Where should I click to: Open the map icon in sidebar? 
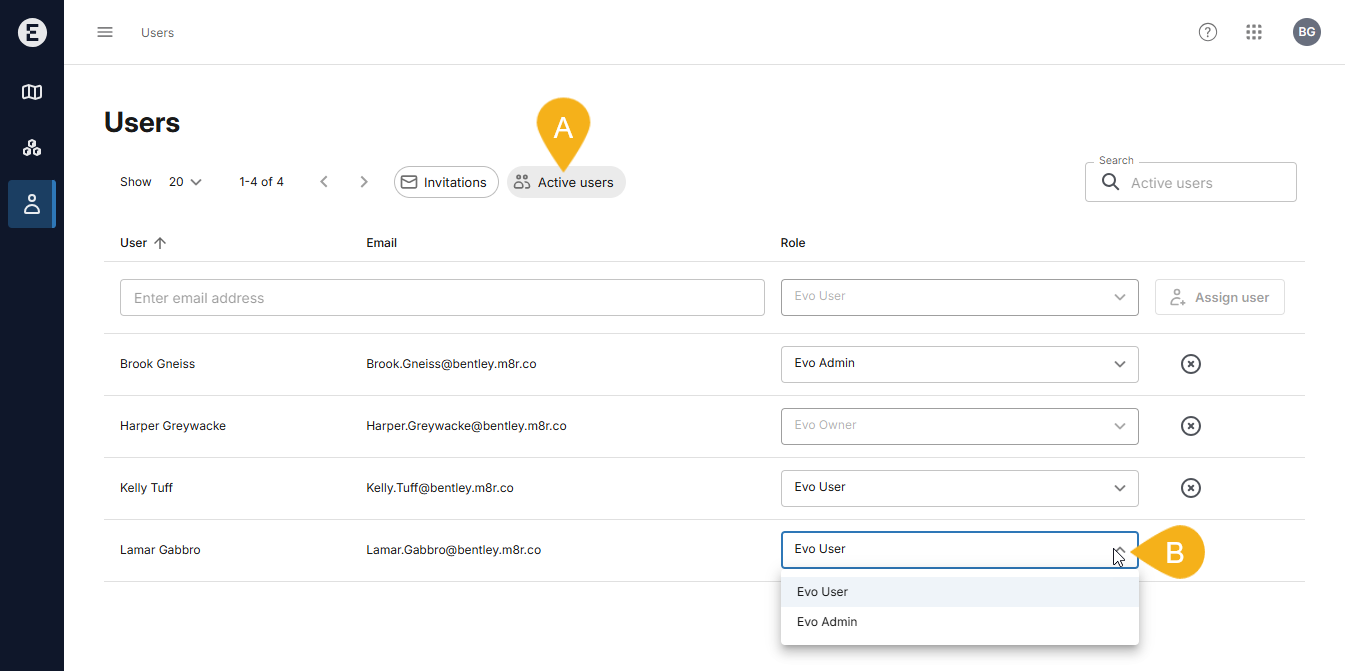[32, 92]
